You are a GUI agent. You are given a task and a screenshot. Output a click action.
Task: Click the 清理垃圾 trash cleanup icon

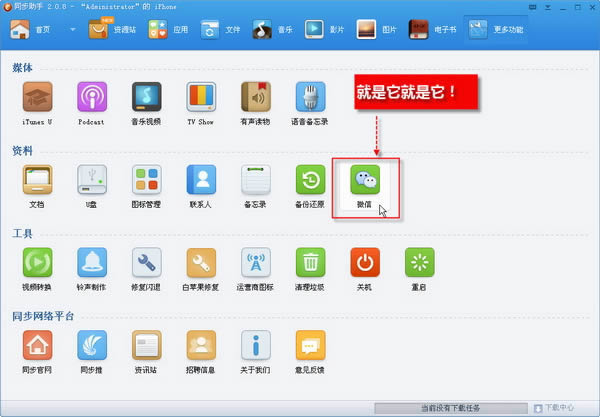310,264
